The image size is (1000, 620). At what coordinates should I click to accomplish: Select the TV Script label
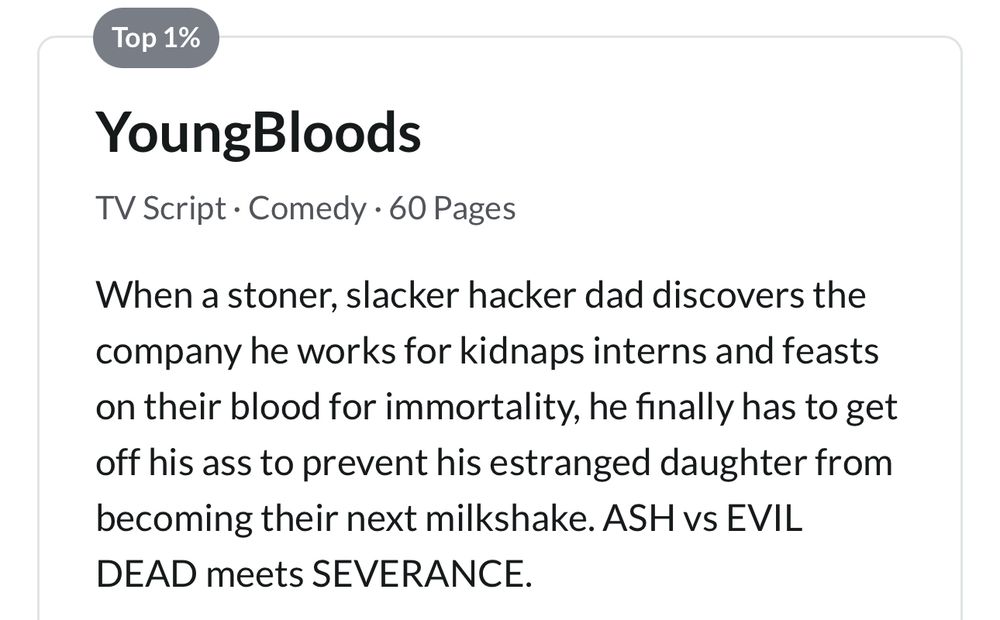[161, 209]
